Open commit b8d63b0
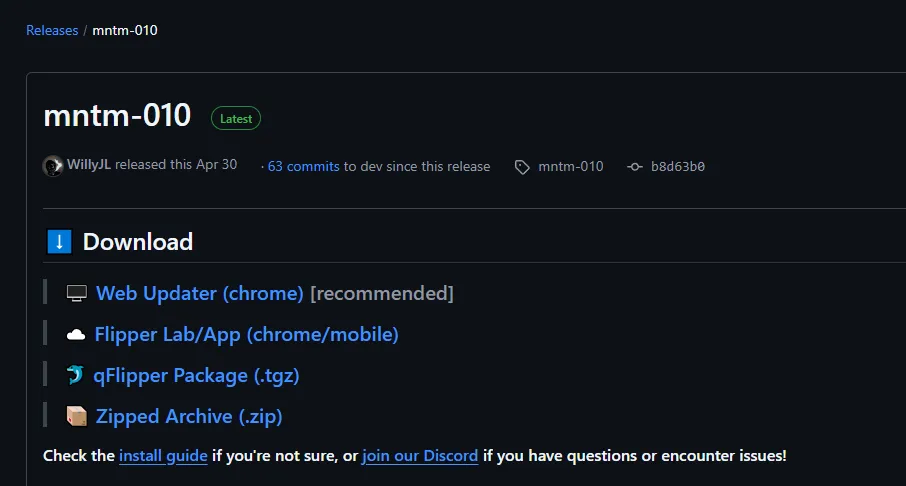906x486 pixels. [678, 167]
